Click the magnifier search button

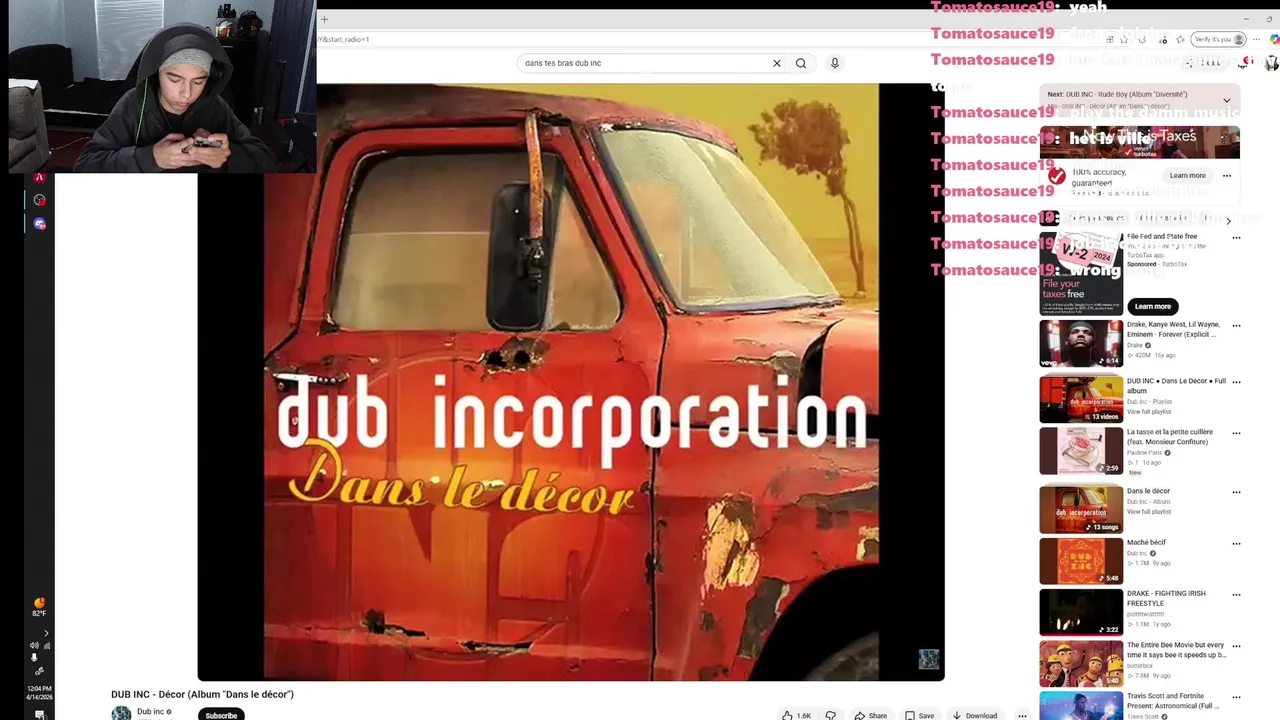click(801, 63)
